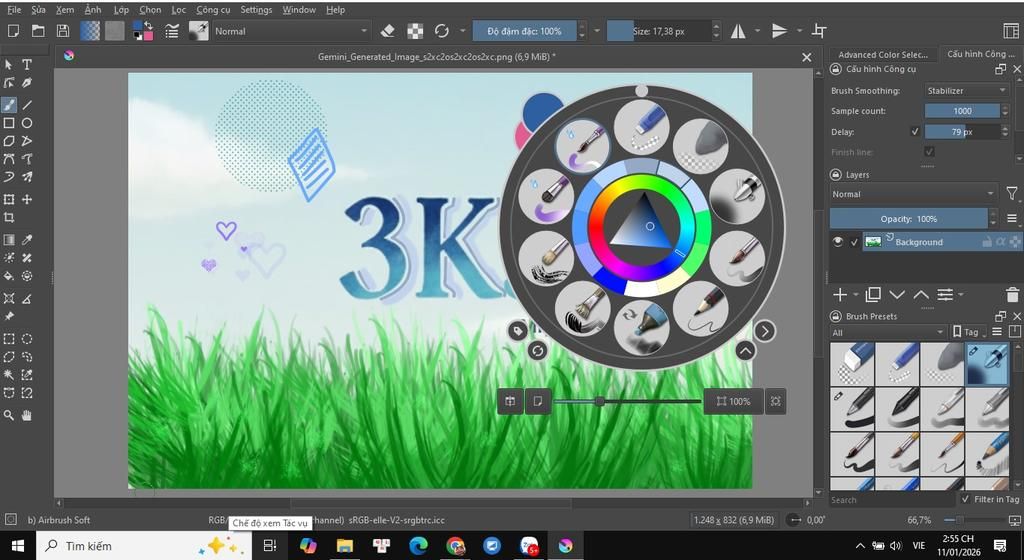
Task: Expand horizontal mirror options arrow
Action: point(758,31)
